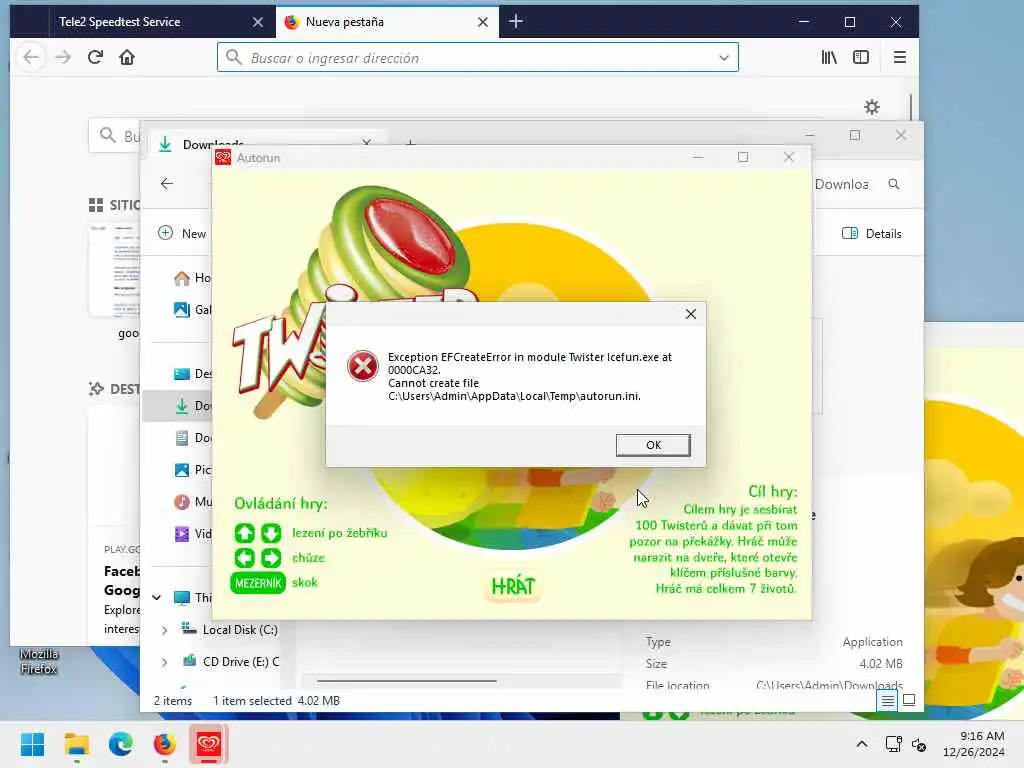Open new tab settings gear
The height and width of the screenshot is (768, 1024).
tap(872, 106)
